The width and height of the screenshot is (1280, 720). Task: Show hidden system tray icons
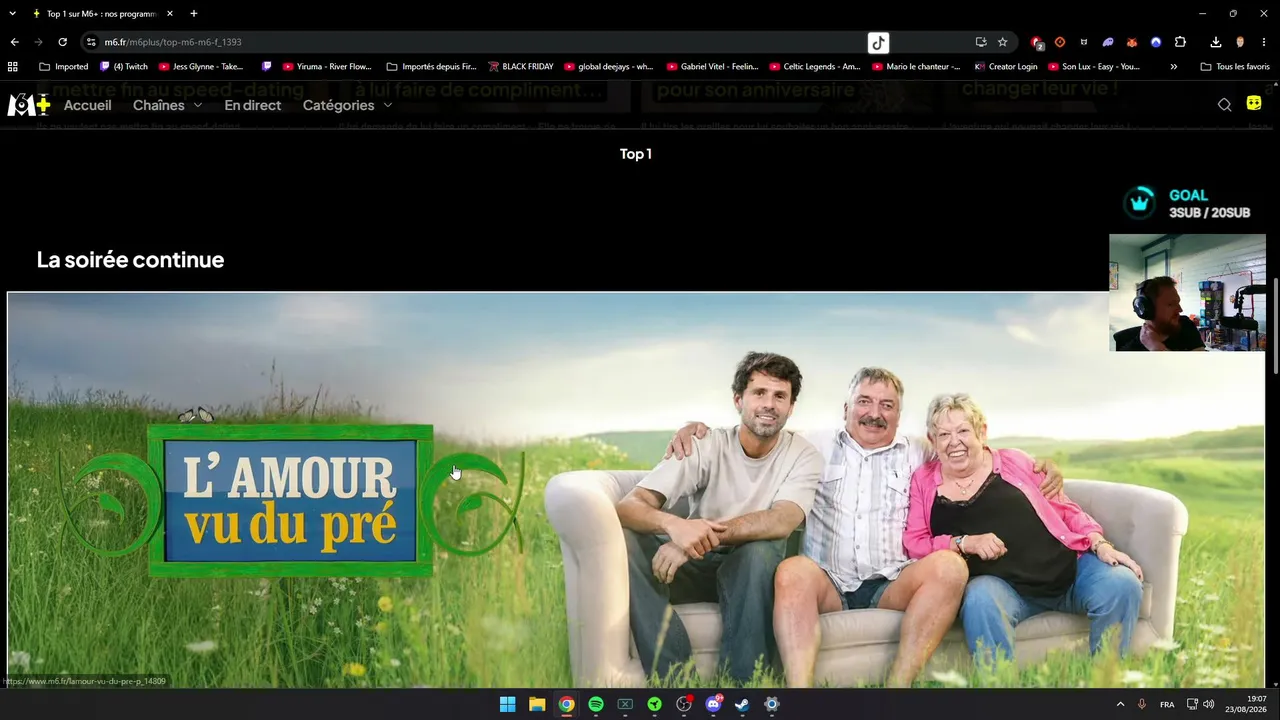1120,704
